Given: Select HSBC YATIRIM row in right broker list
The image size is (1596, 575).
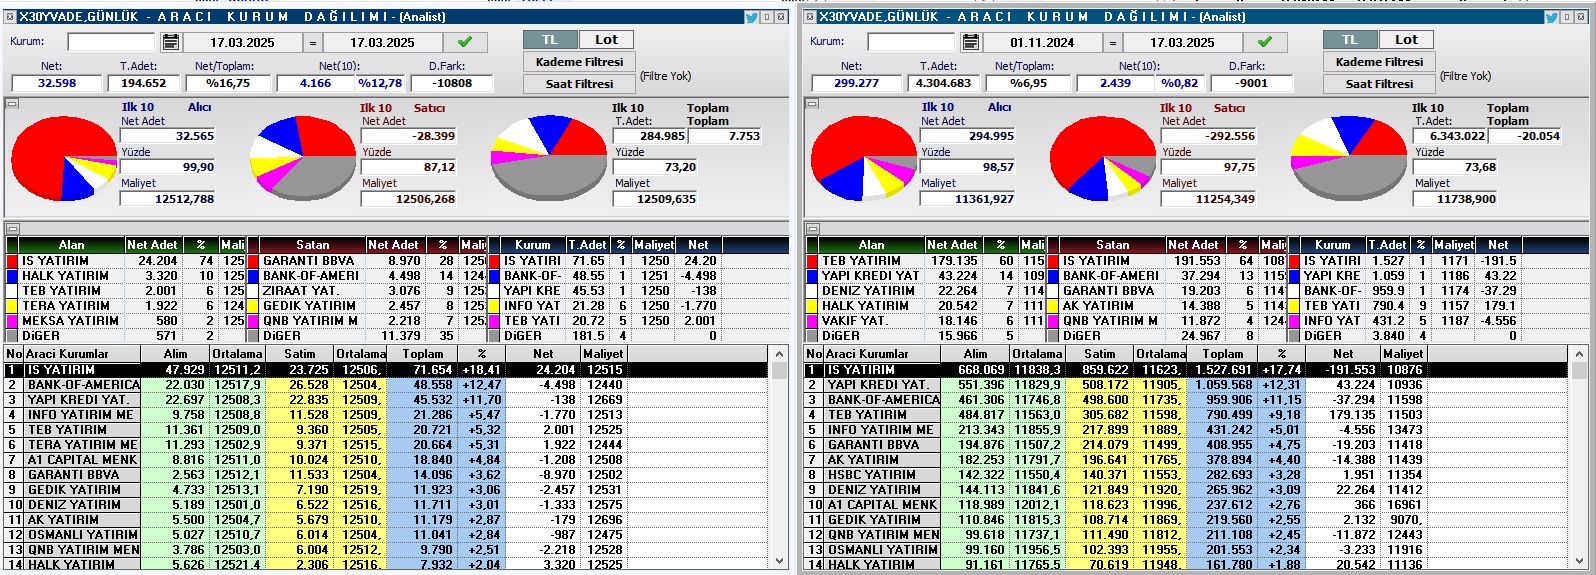Looking at the screenshot, I should coord(1187,475).
